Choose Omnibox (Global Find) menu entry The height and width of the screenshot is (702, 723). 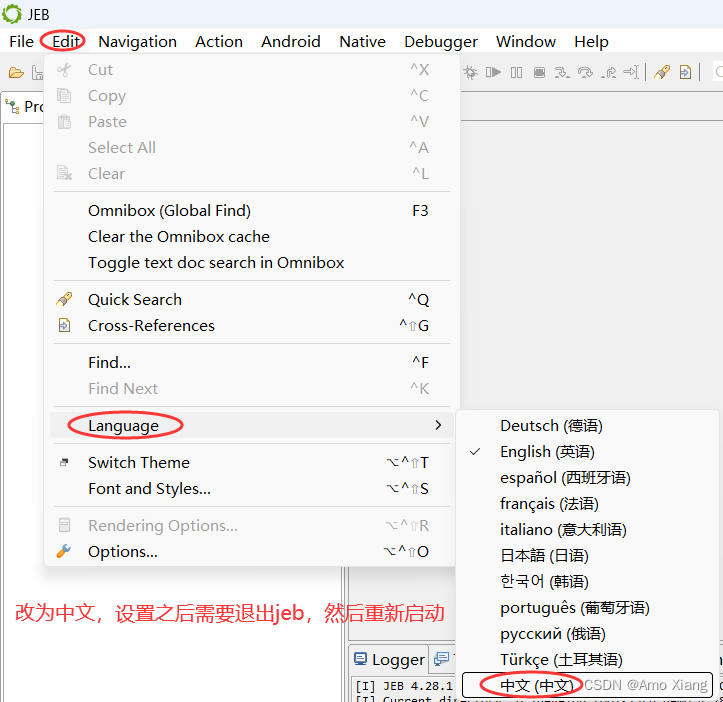252,211
